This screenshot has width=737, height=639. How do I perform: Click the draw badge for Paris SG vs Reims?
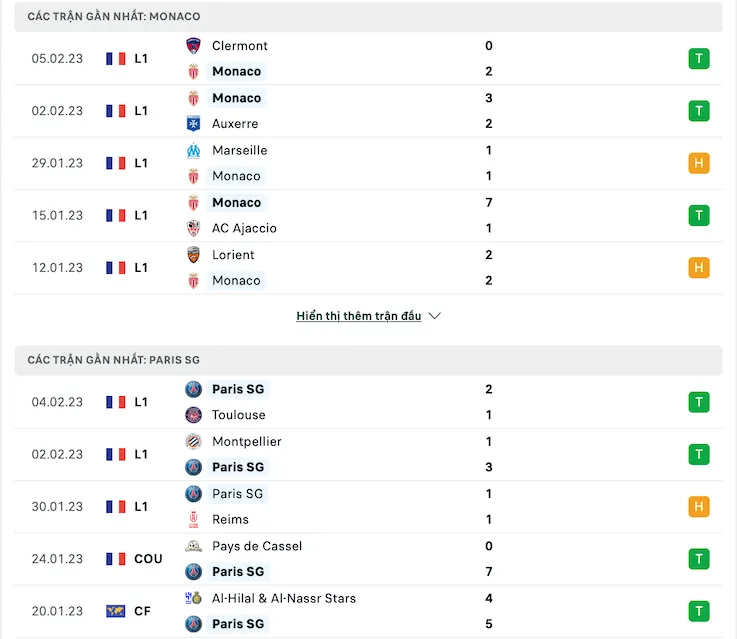pos(699,507)
